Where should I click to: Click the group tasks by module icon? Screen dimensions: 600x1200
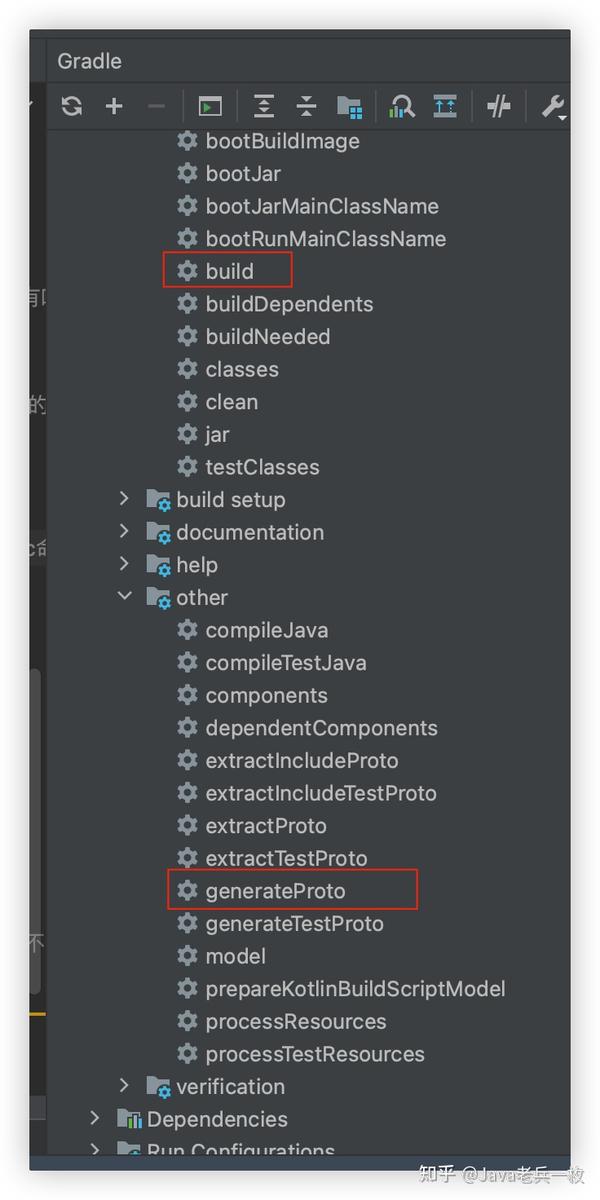tap(349, 106)
